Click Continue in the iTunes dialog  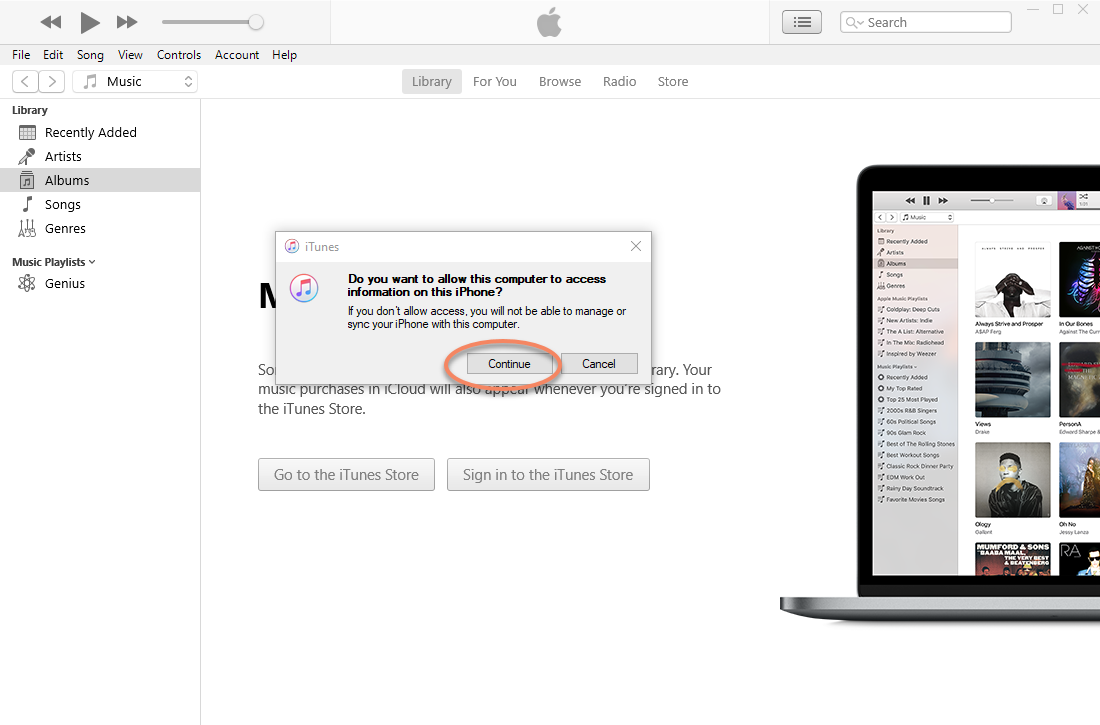tap(509, 364)
